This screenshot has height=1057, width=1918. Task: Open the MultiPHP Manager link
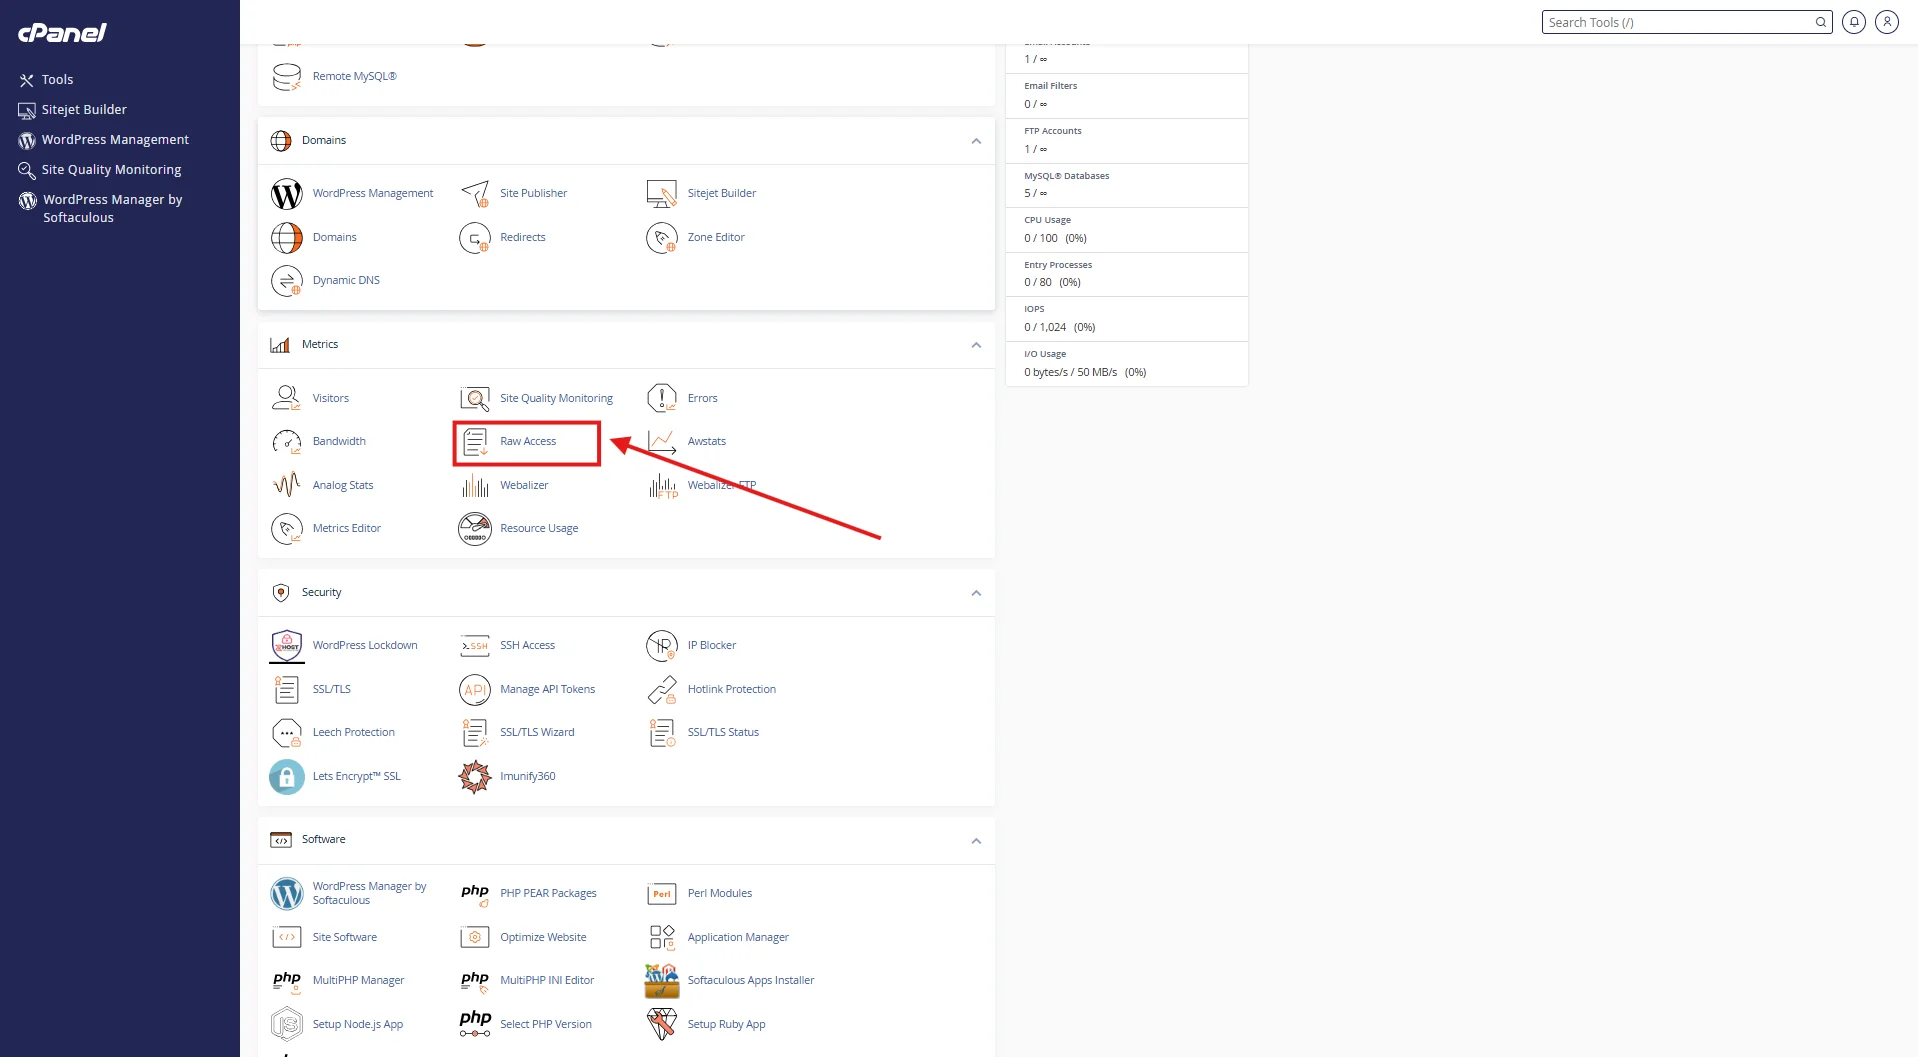coord(358,980)
